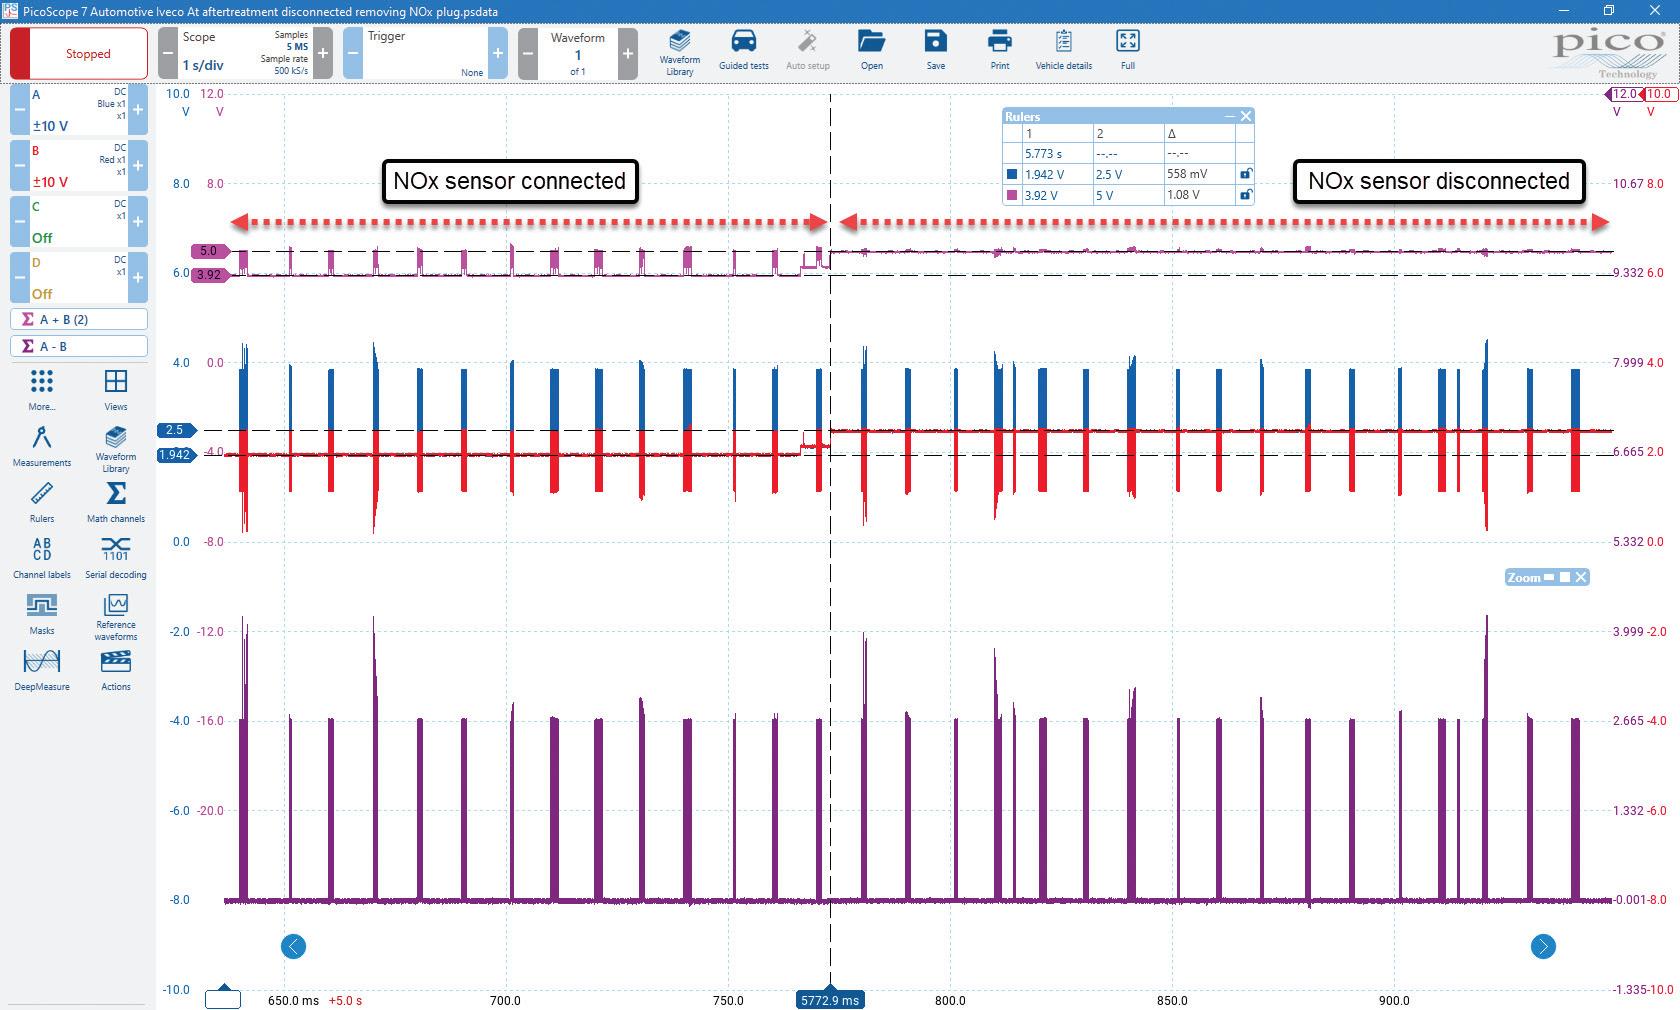
Task: Launch Guided tests
Action: tap(743, 50)
